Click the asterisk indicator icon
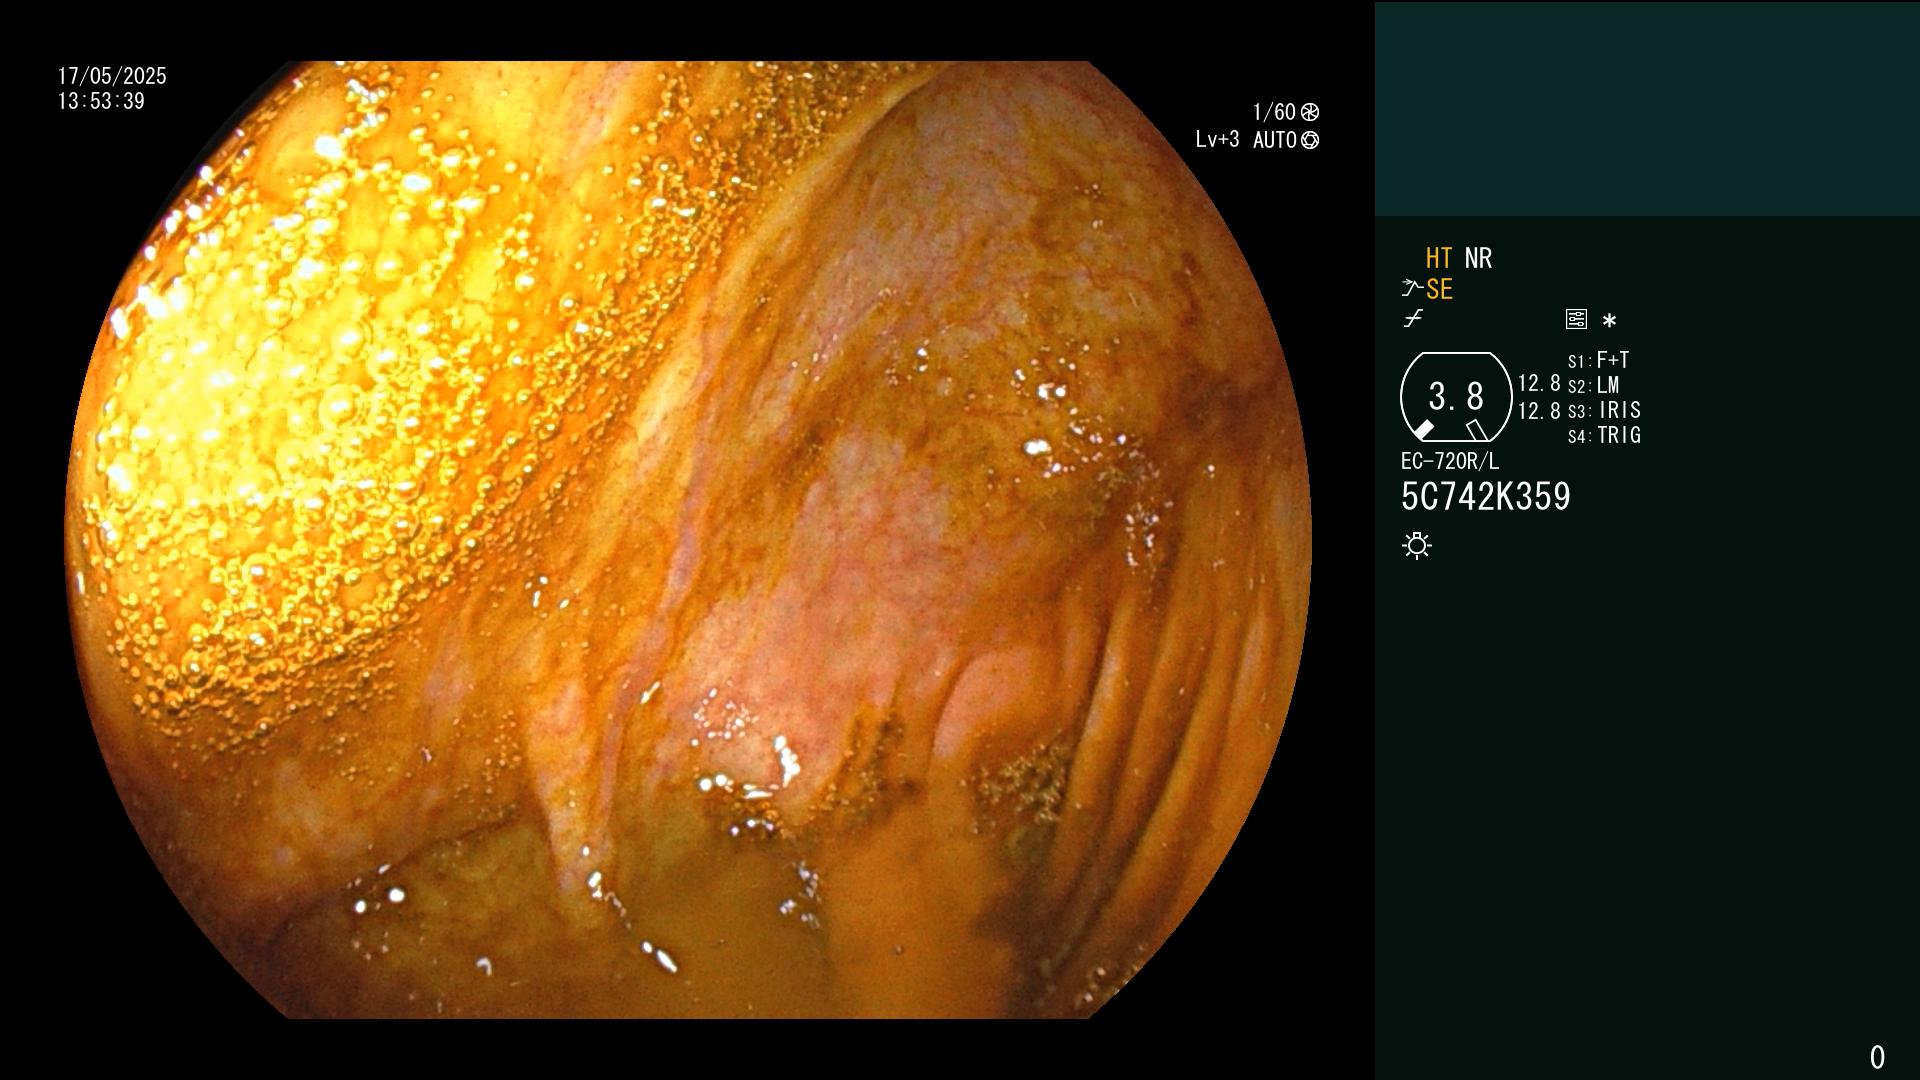This screenshot has width=1920, height=1080. point(1609,321)
